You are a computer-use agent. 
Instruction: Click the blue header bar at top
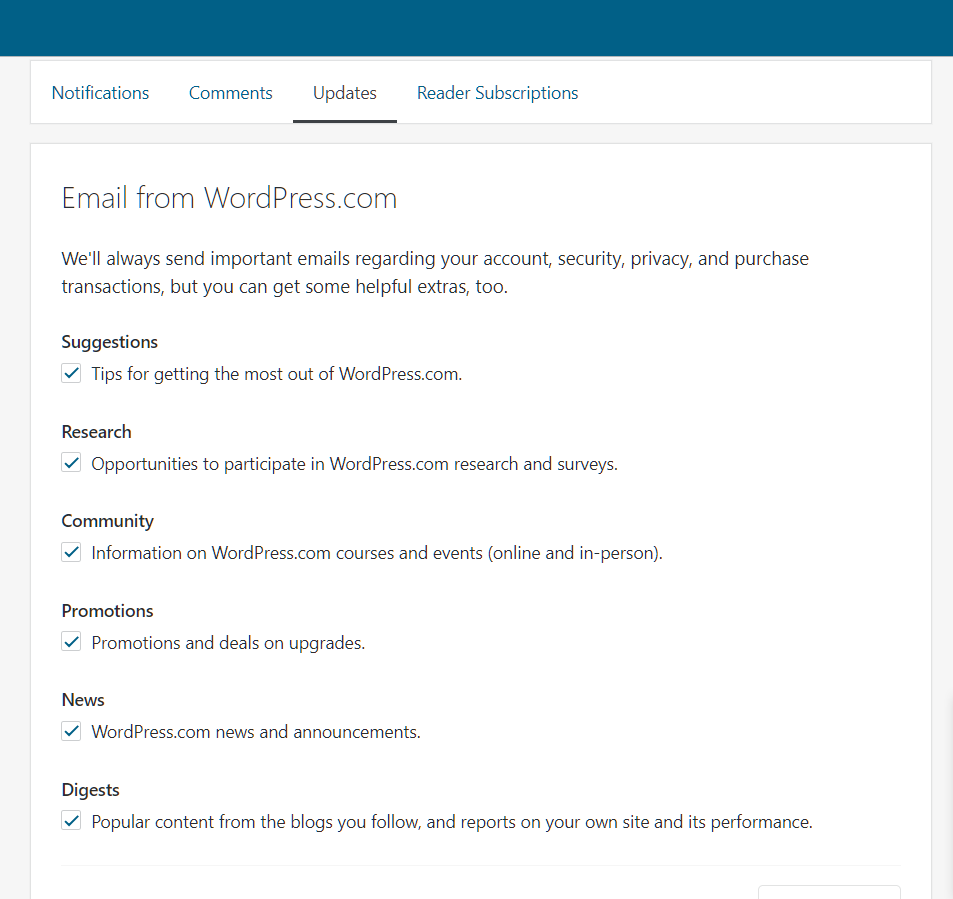pyautogui.click(x=476, y=27)
